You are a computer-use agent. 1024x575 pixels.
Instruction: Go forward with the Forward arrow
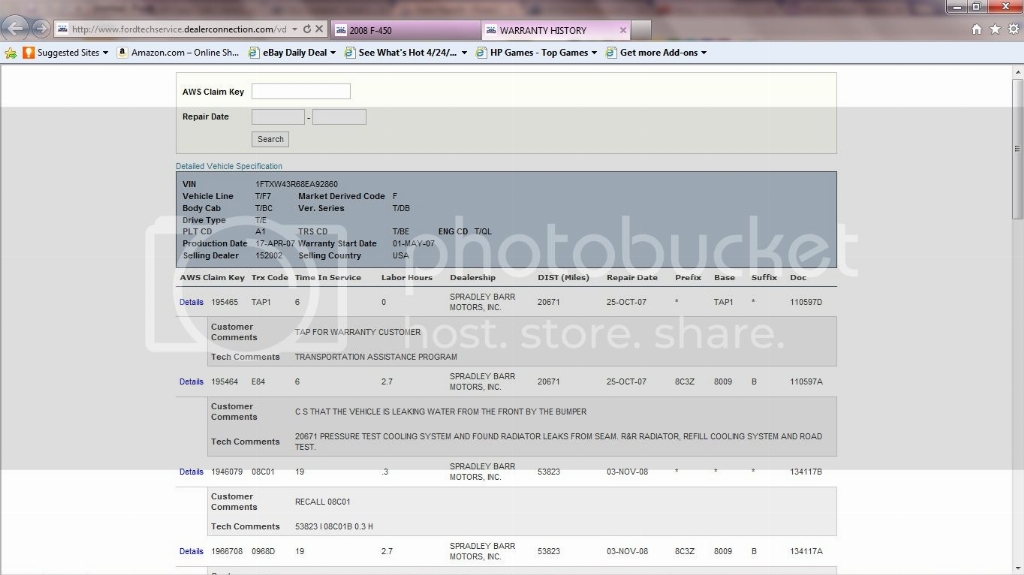(x=40, y=29)
